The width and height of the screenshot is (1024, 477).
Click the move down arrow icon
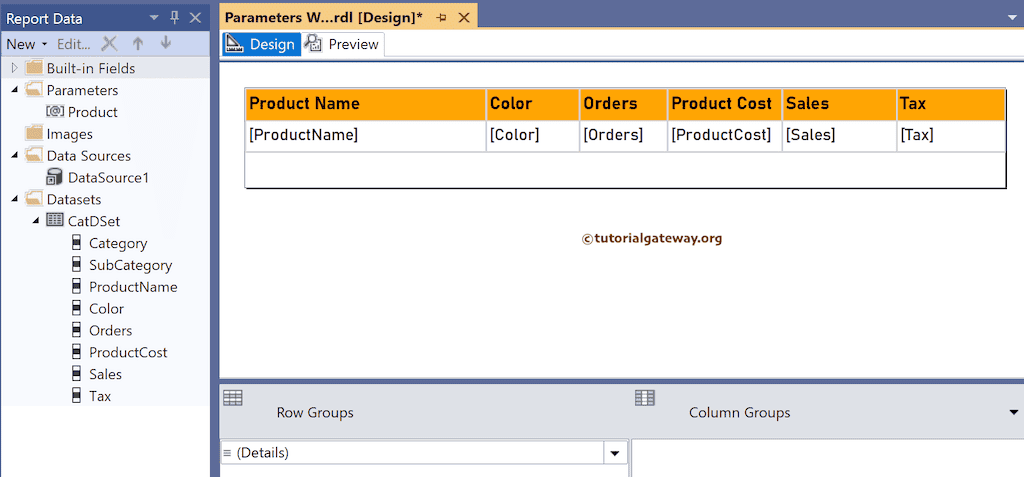point(165,44)
